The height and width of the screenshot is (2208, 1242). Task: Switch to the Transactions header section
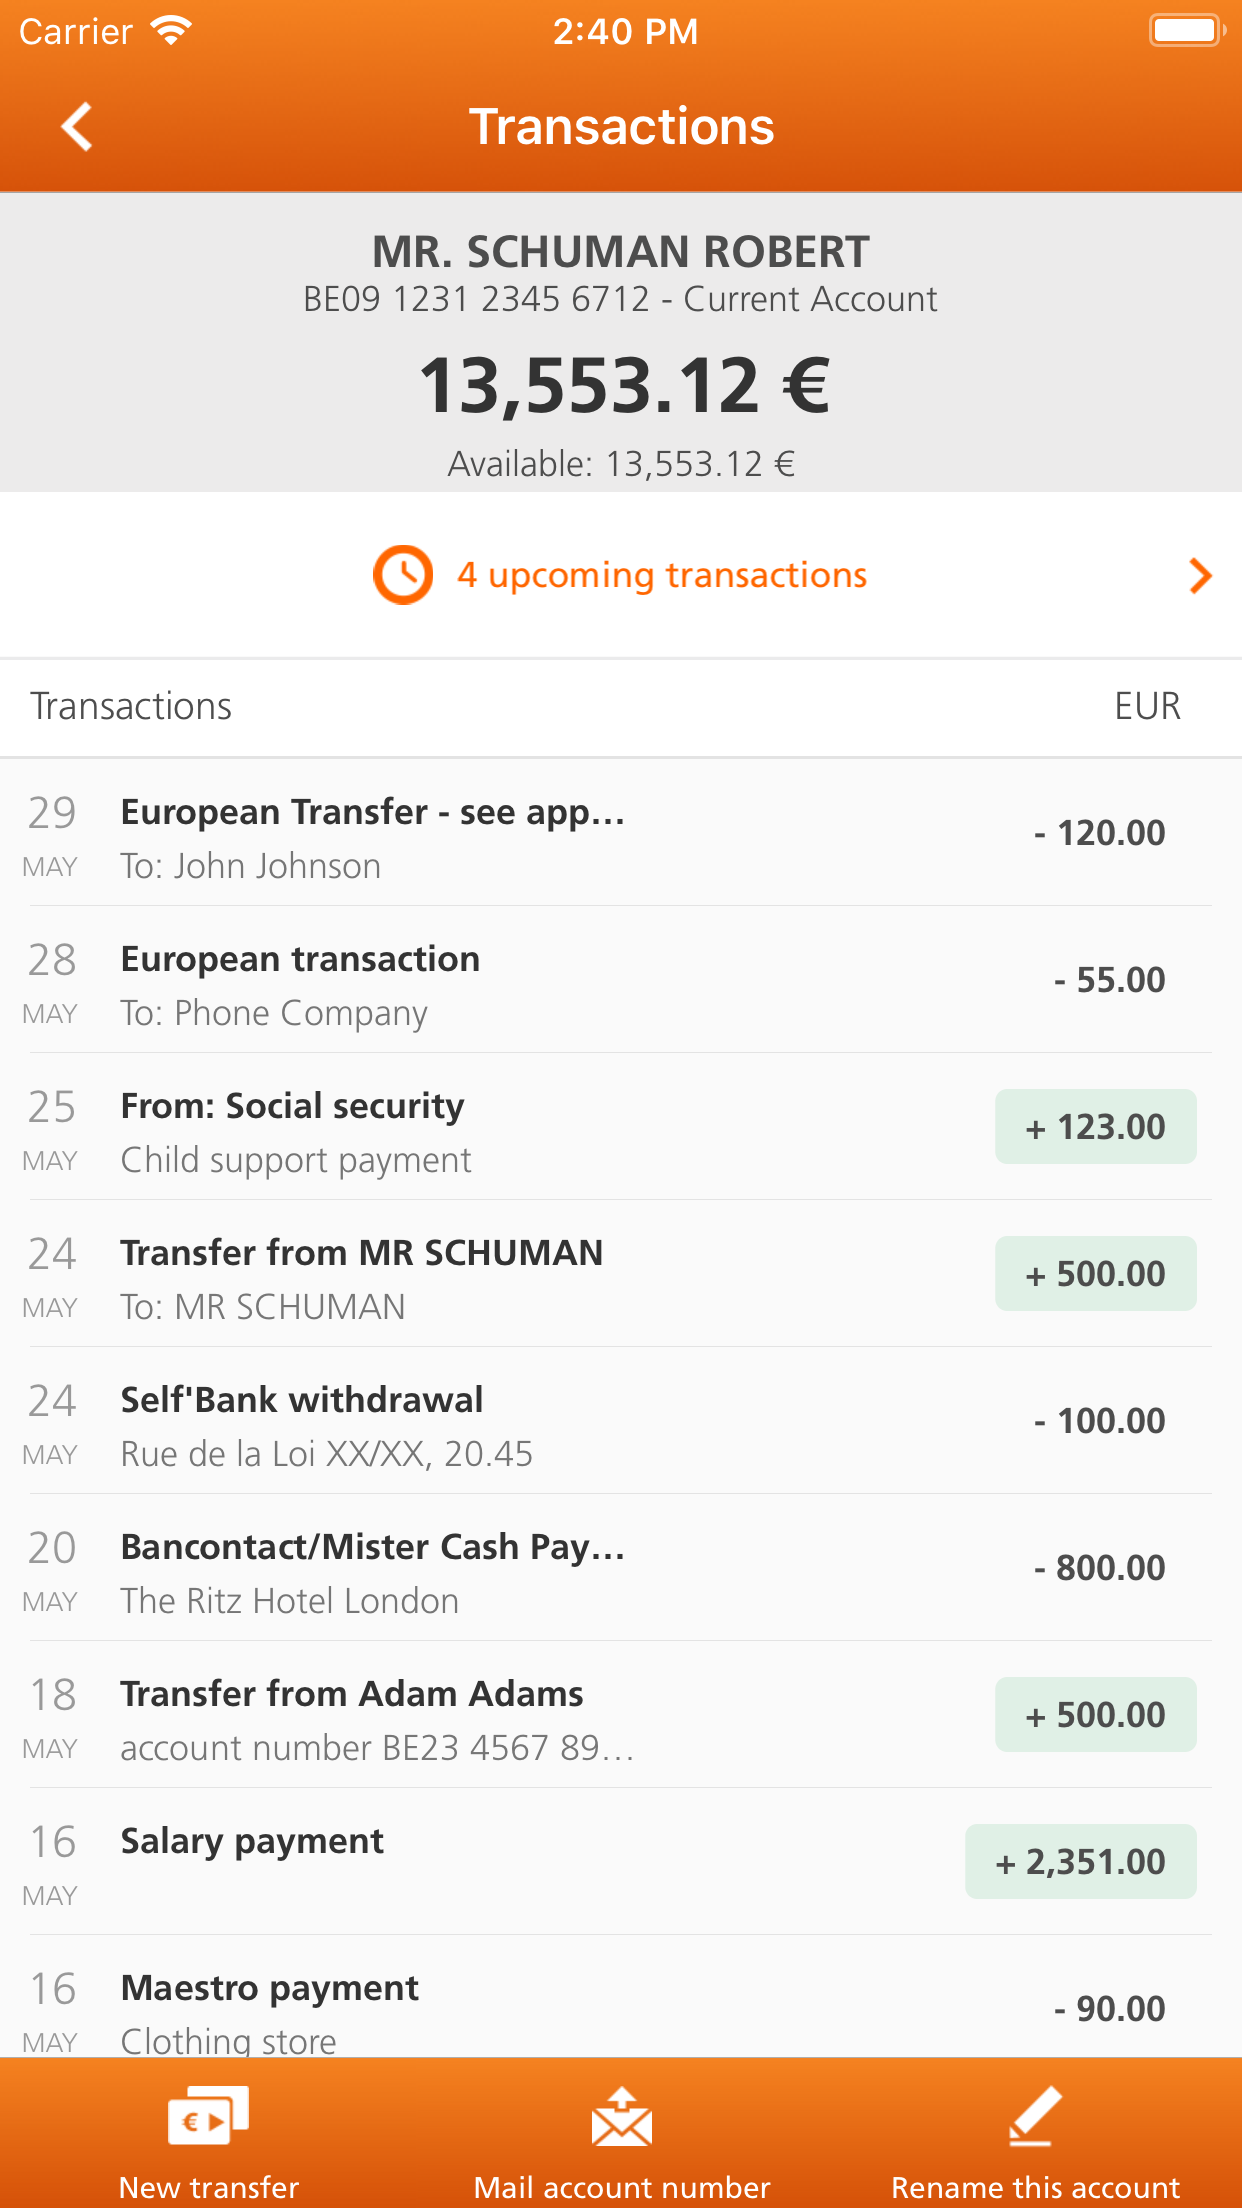point(132,706)
